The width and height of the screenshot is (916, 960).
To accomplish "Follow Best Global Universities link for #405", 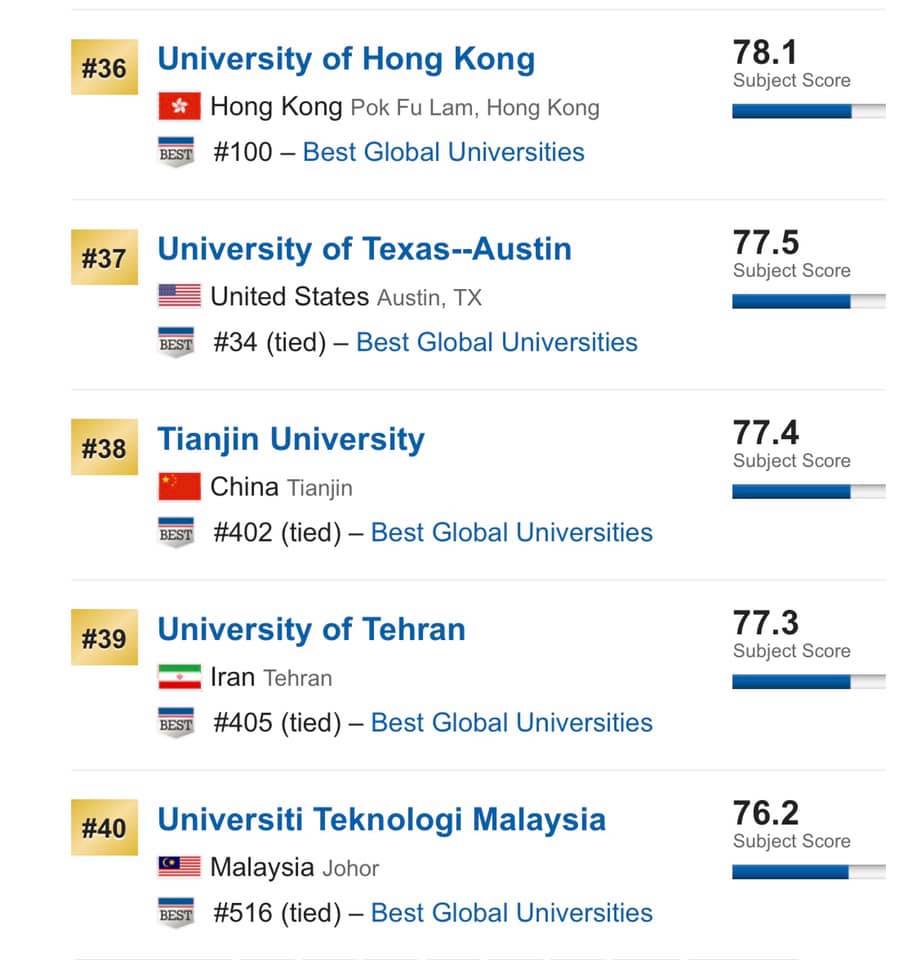I will pyautogui.click(x=511, y=722).
